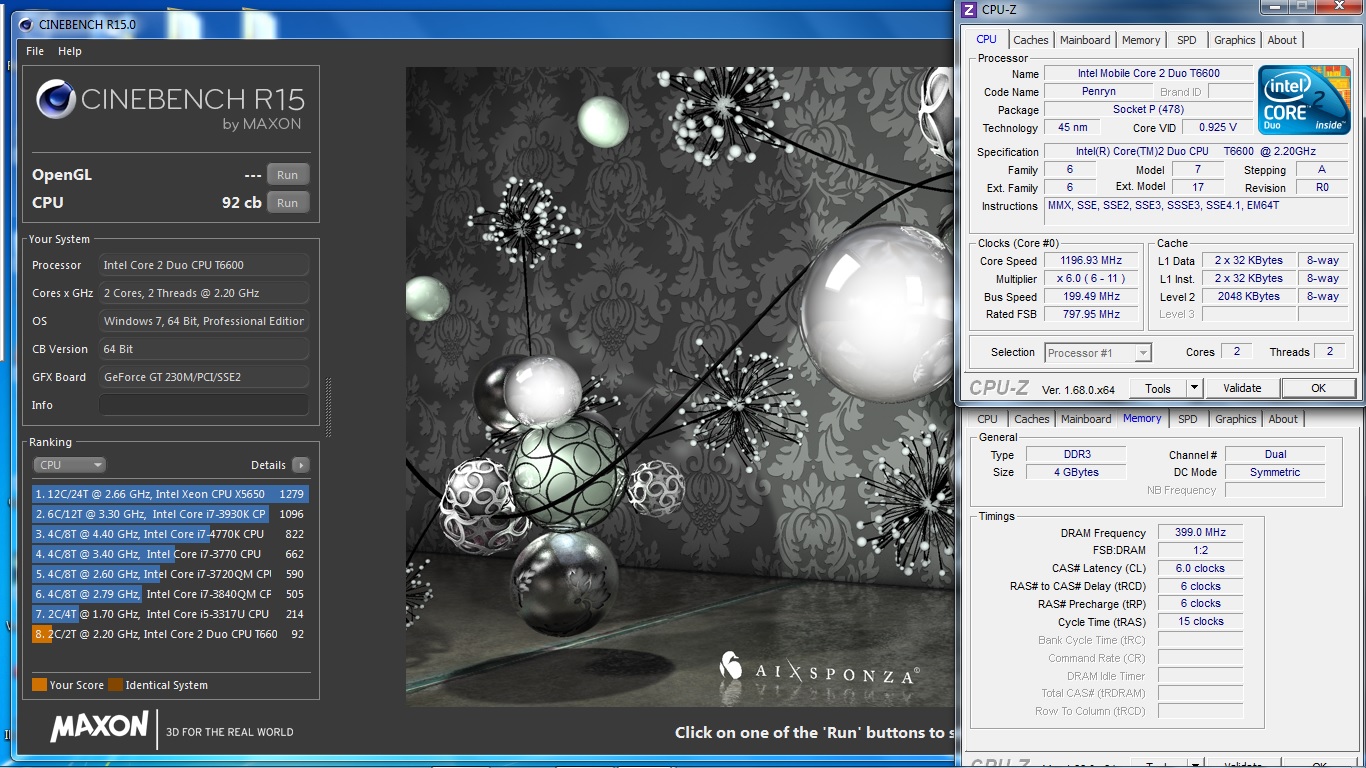Select Core i7-3770 ranking row

pyautogui.click(x=170, y=554)
